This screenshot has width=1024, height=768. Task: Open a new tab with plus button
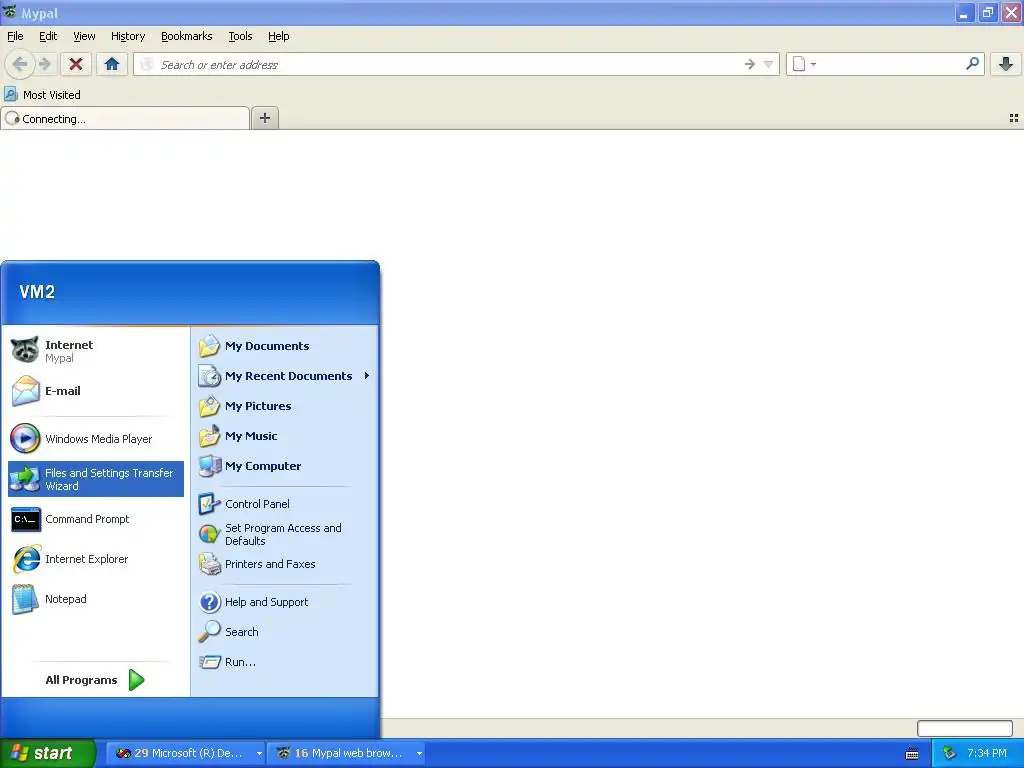264,118
